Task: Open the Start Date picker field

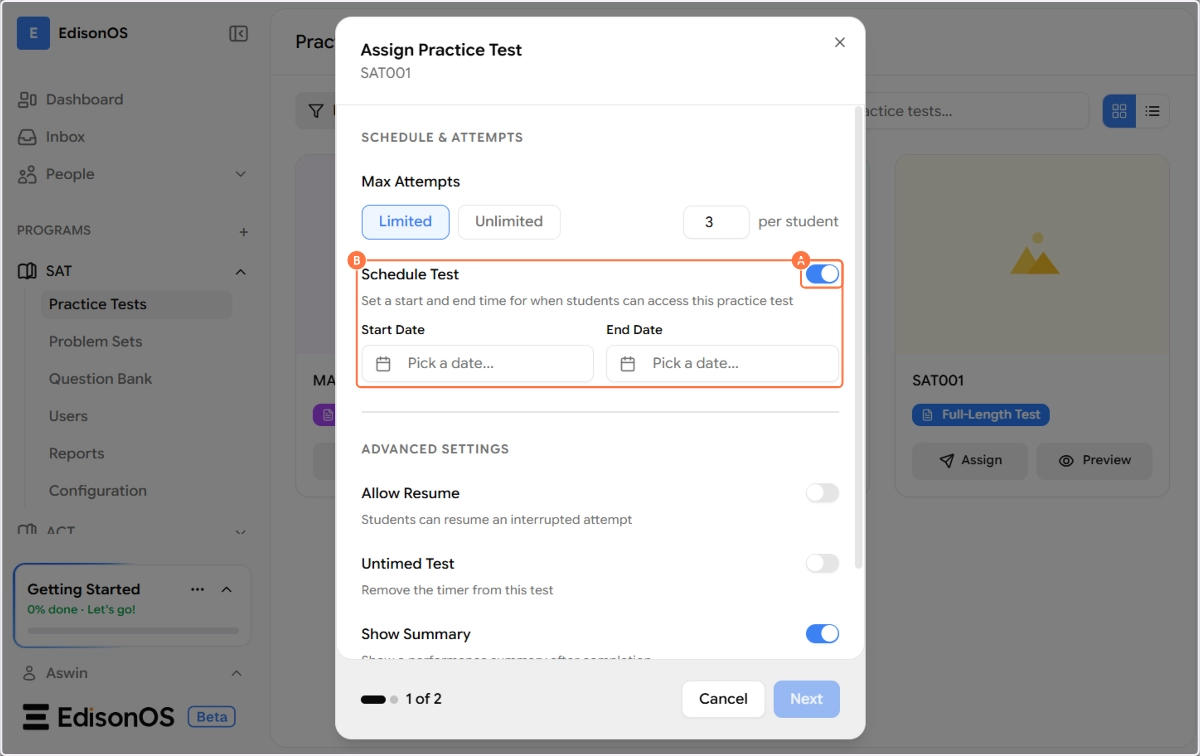Action: (x=477, y=364)
